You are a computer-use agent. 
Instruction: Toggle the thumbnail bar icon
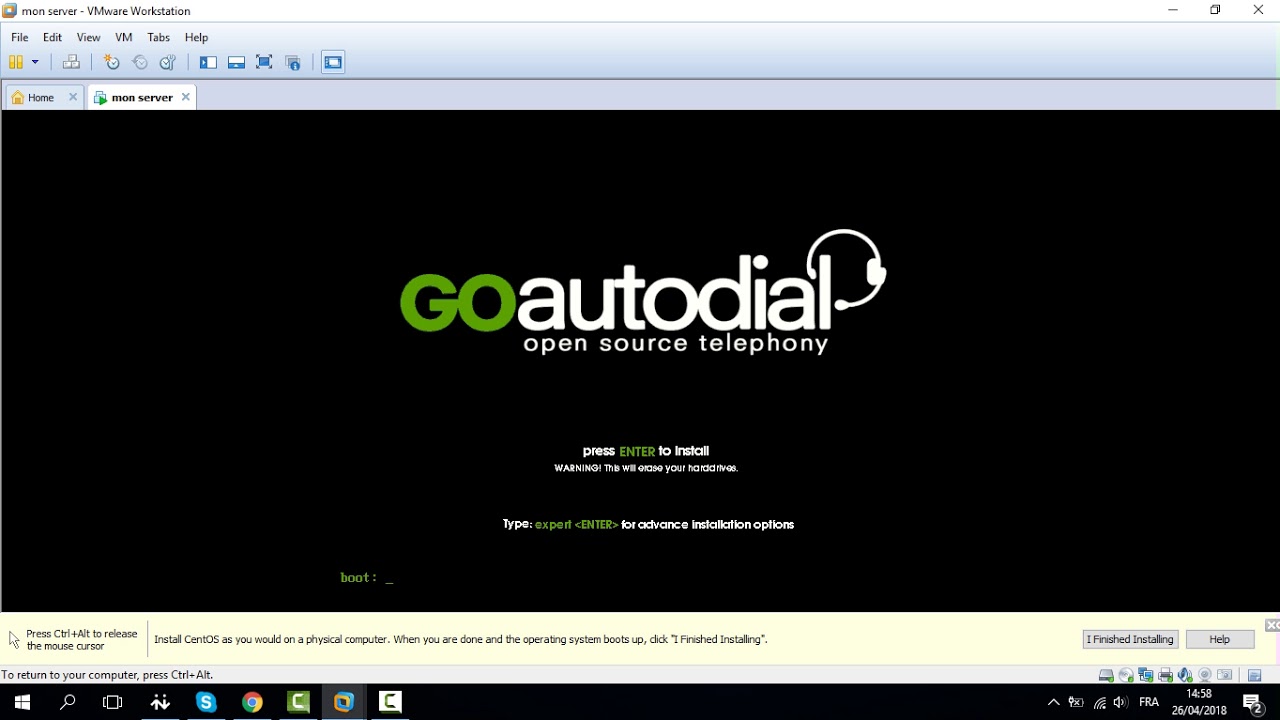[x=237, y=62]
